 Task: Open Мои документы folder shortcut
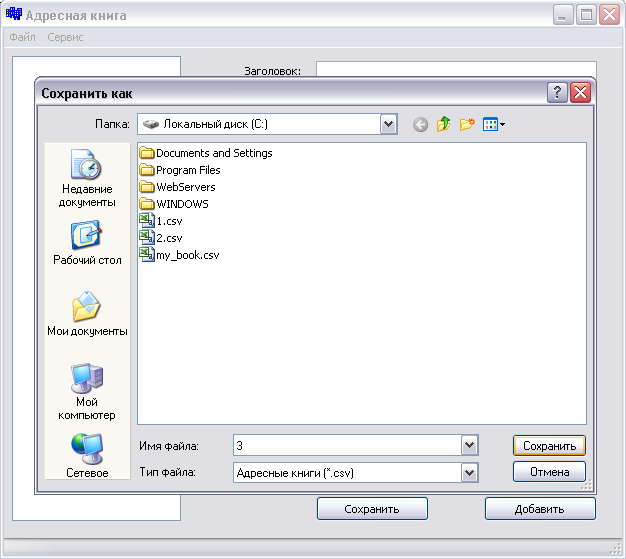tap(87, 314)
